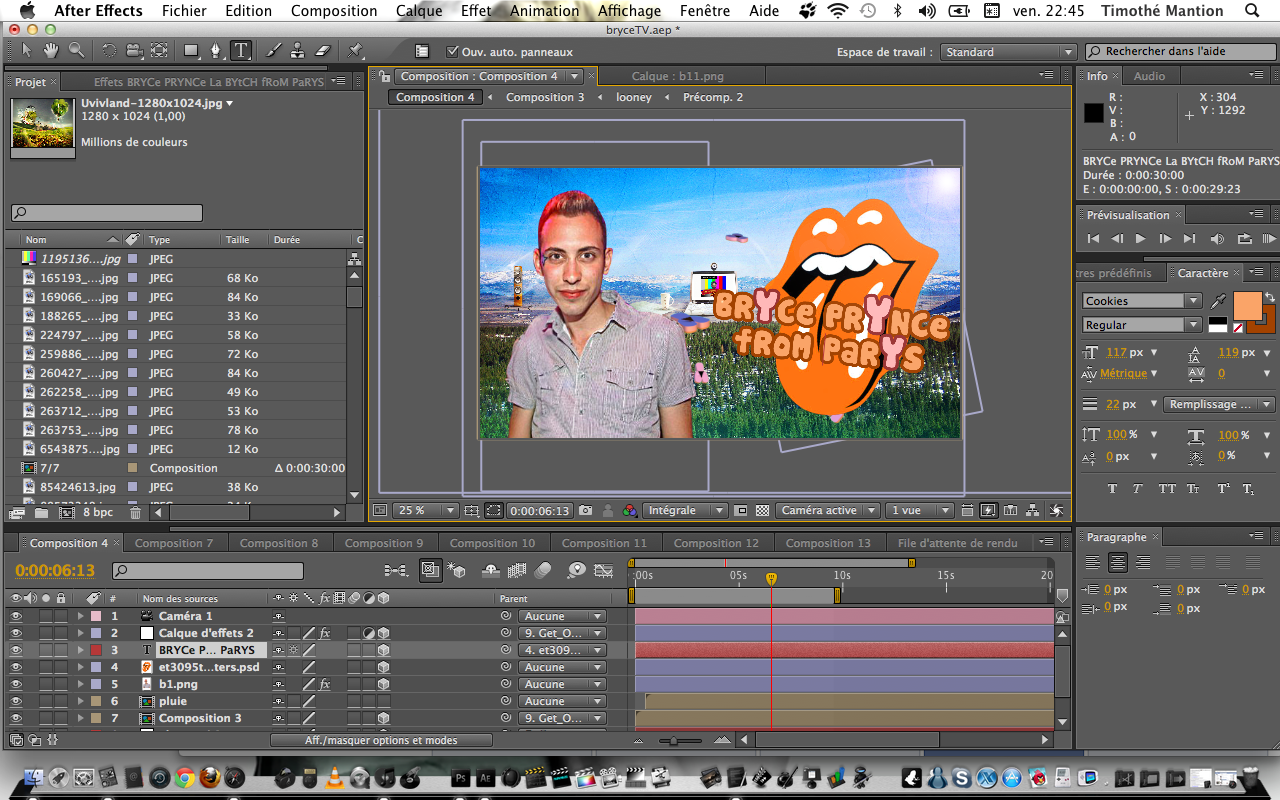
Task: Switch to File d'attente de rendu tab
Action: [957, 543]
